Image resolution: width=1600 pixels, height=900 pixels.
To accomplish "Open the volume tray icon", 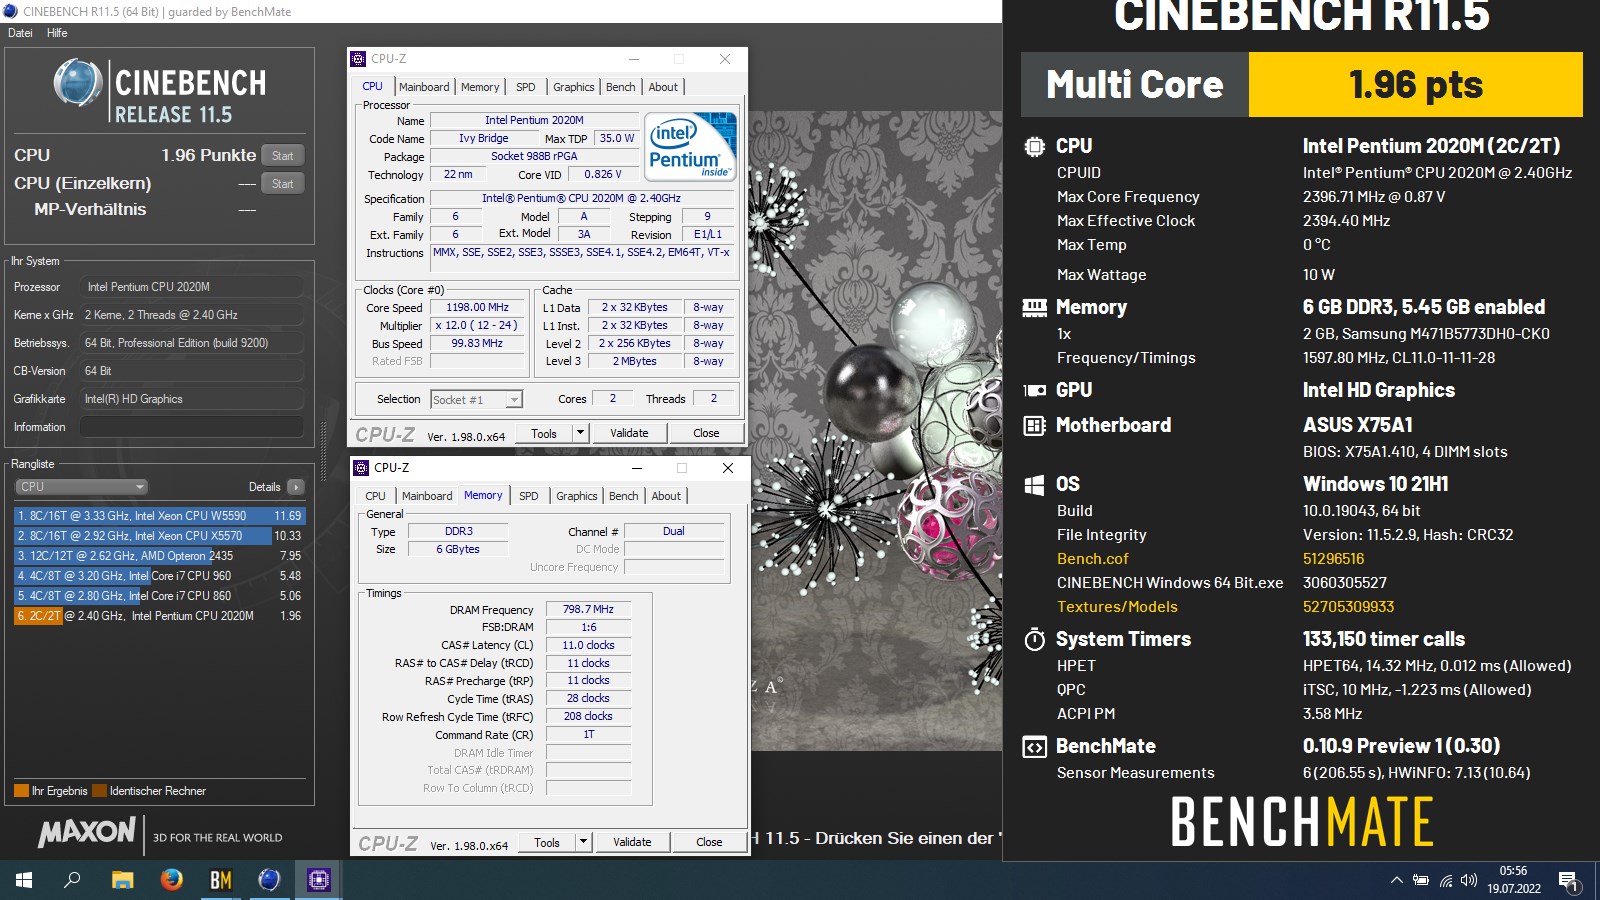I will point(1469,881).
